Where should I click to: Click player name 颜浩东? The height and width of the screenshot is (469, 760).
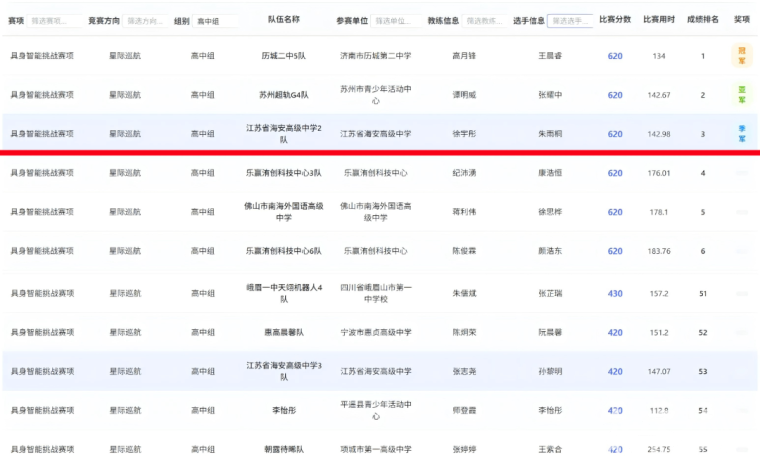click(550, 251)
